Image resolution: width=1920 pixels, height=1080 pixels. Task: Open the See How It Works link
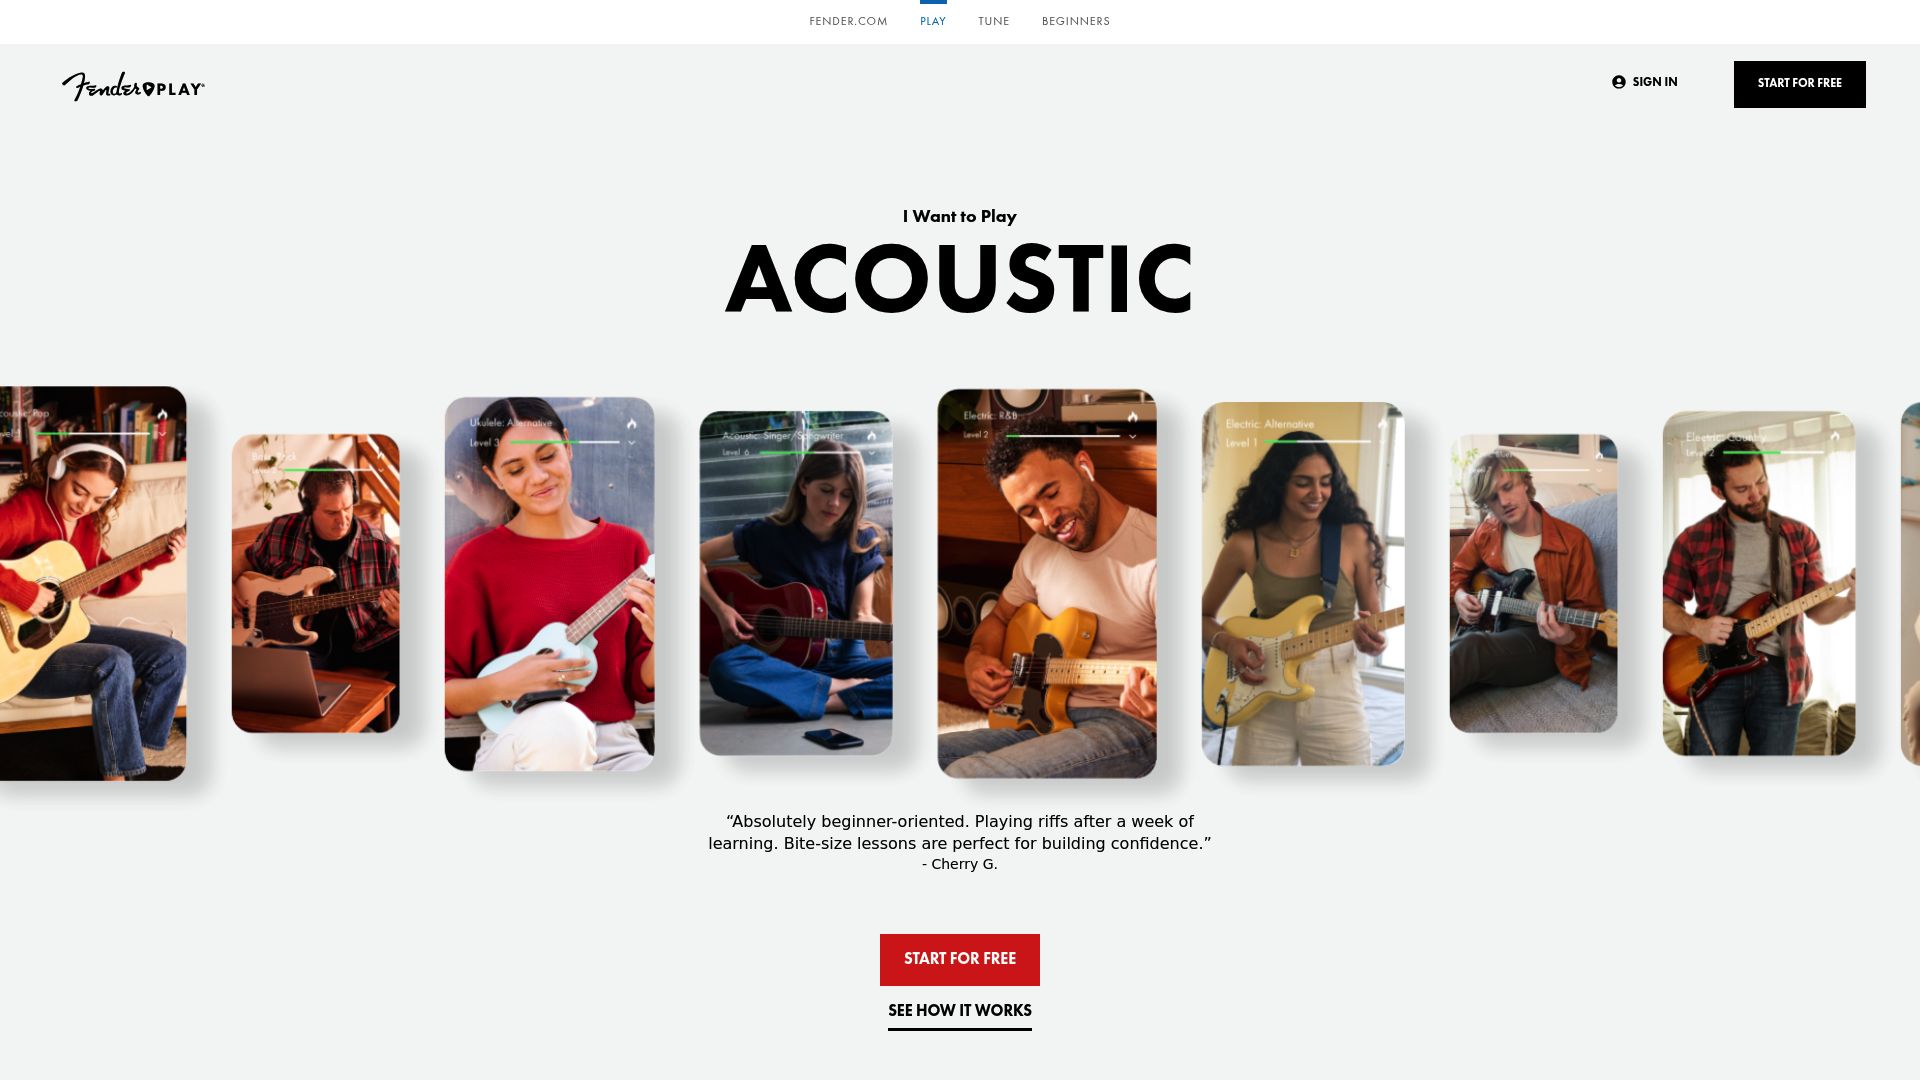click(x=960, y=1012)
